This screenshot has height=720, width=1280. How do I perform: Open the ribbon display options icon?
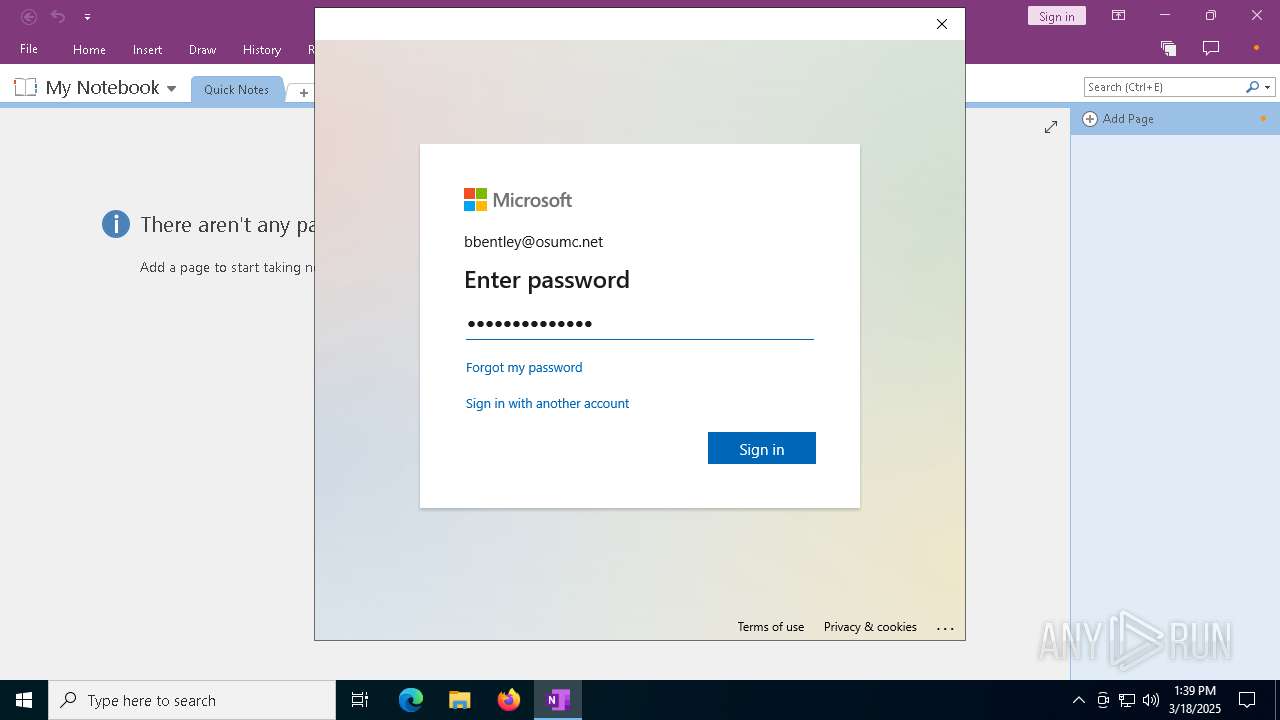click(1119, 16)
